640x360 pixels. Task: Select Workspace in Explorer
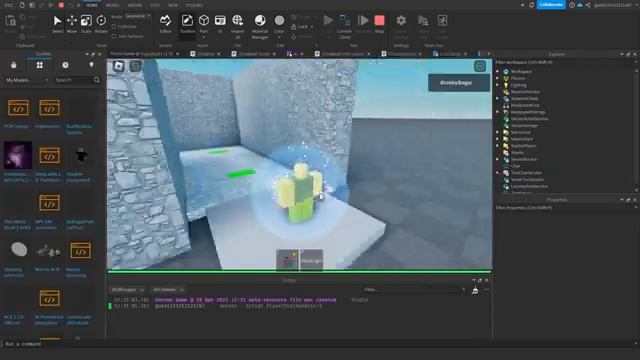point(521,71)
